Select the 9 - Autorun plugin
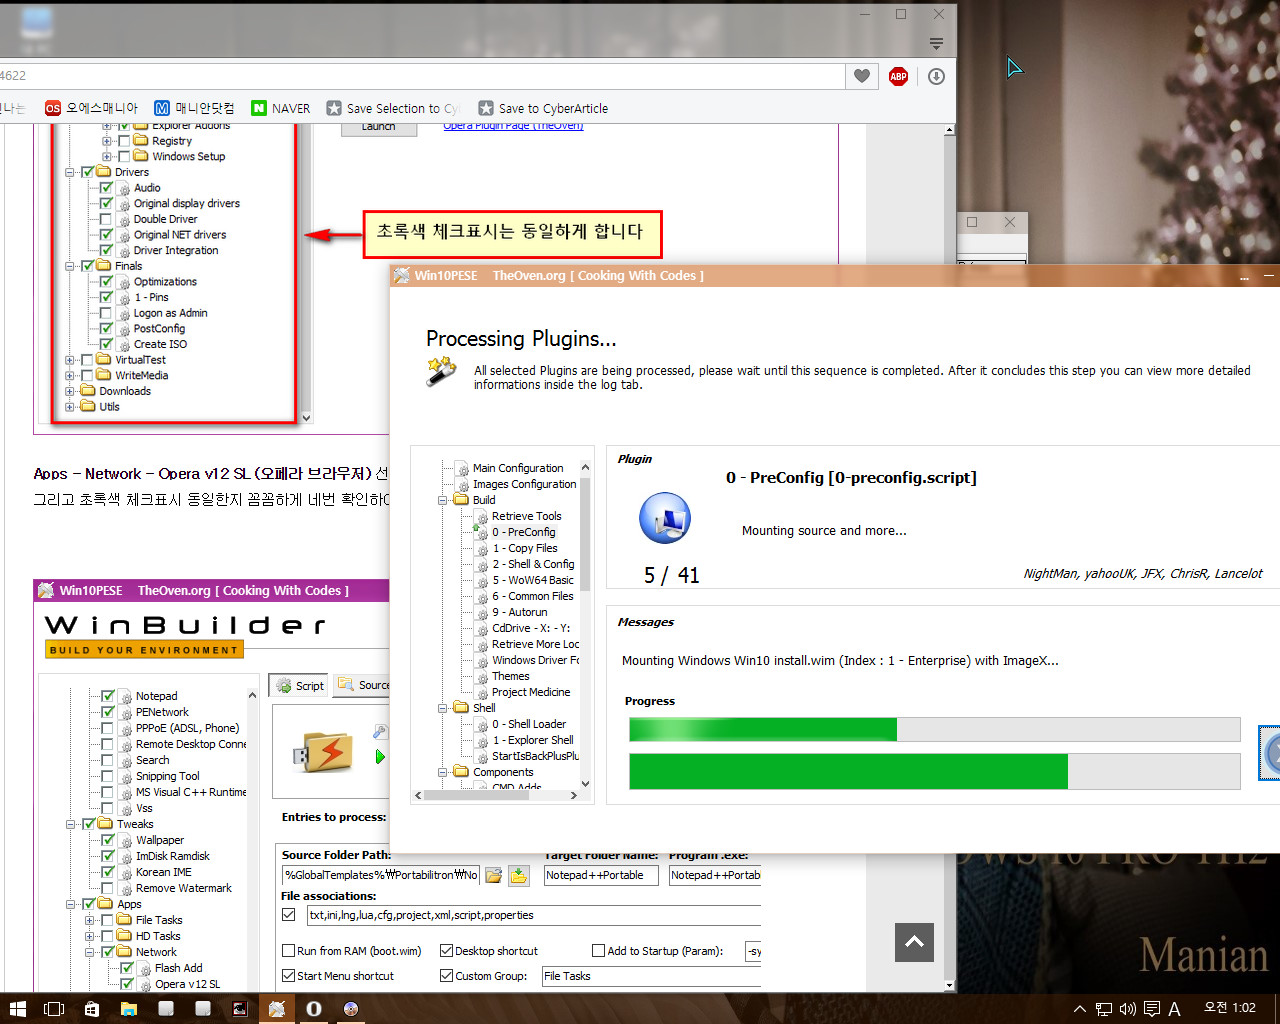The height and width of the screenshot is (1024, 1280). point(519,612)
